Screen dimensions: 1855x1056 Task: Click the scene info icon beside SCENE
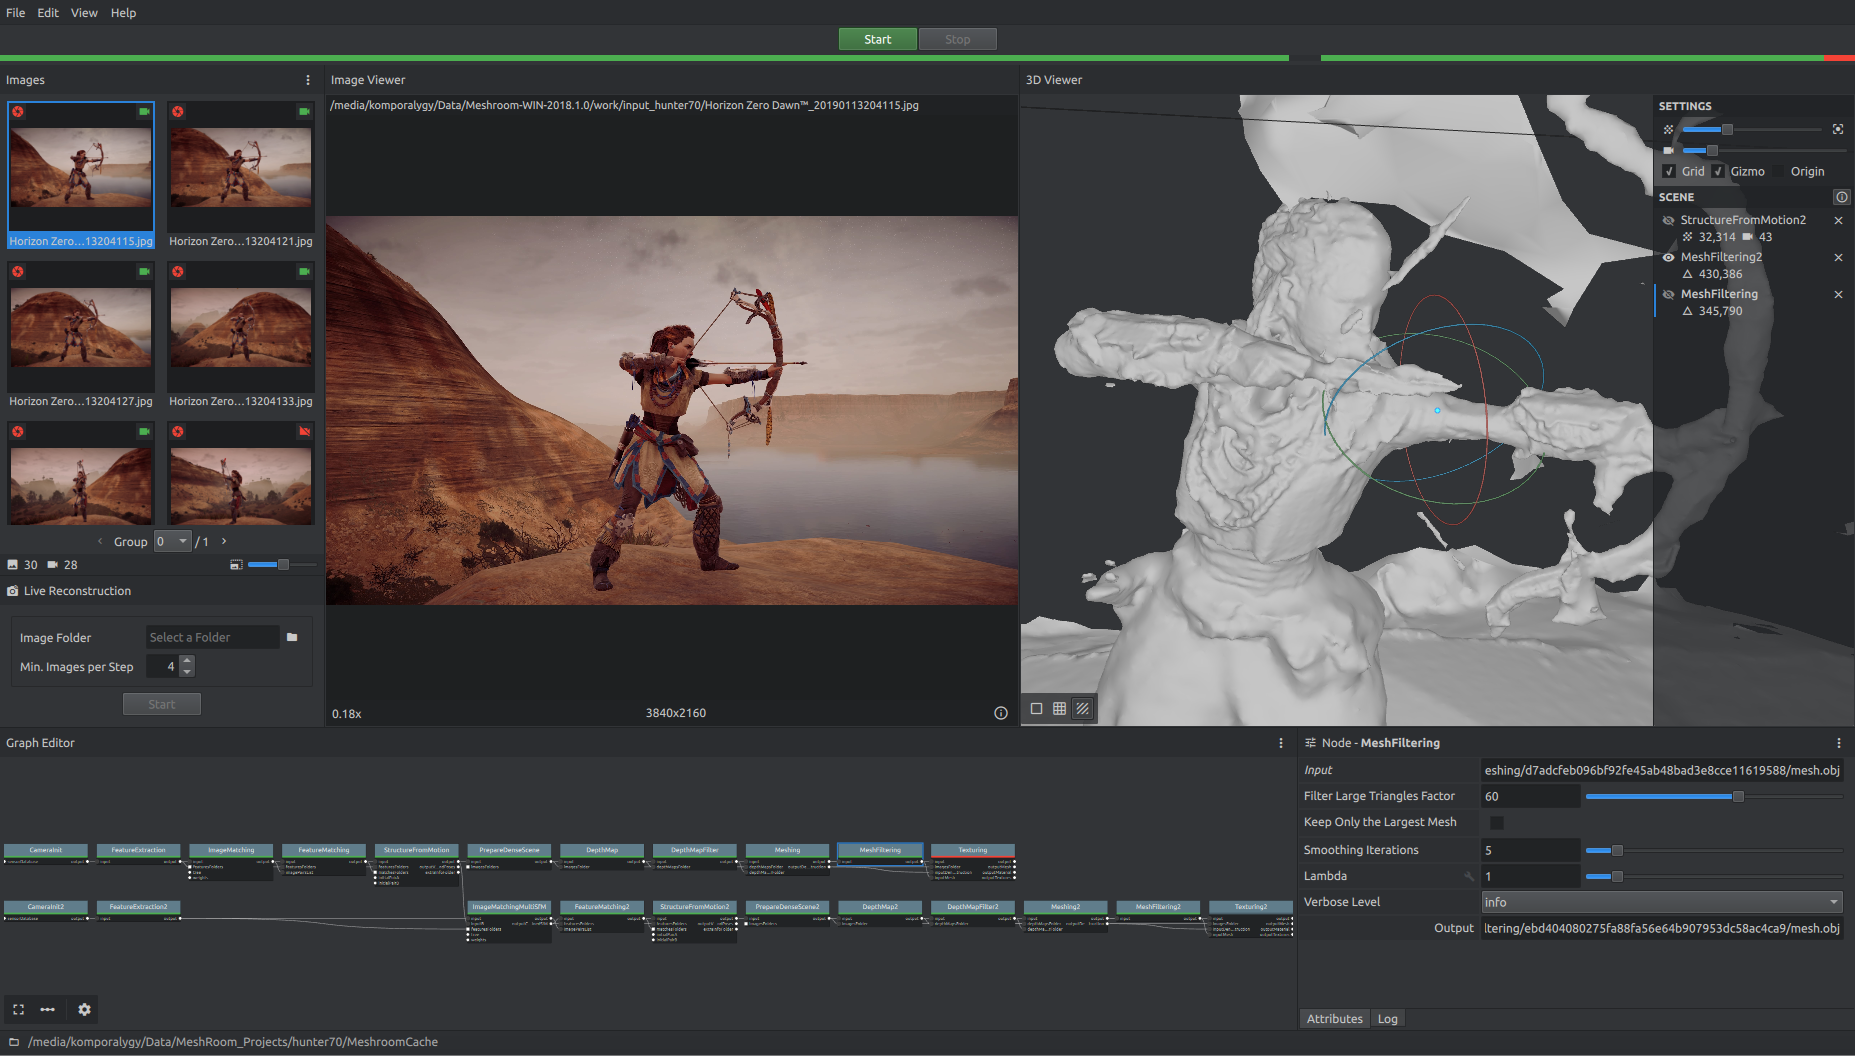(1842, 197)
